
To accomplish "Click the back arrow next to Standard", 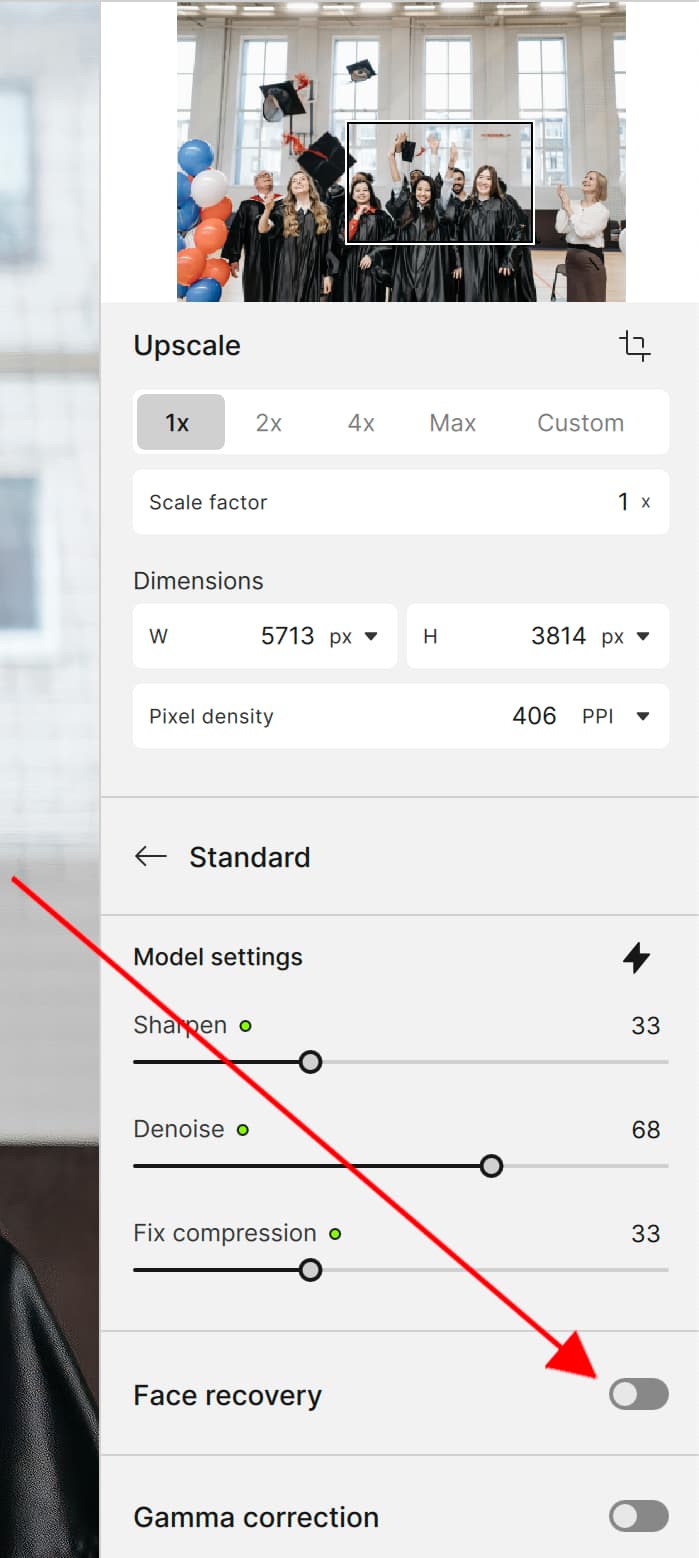I will [150, 857].
